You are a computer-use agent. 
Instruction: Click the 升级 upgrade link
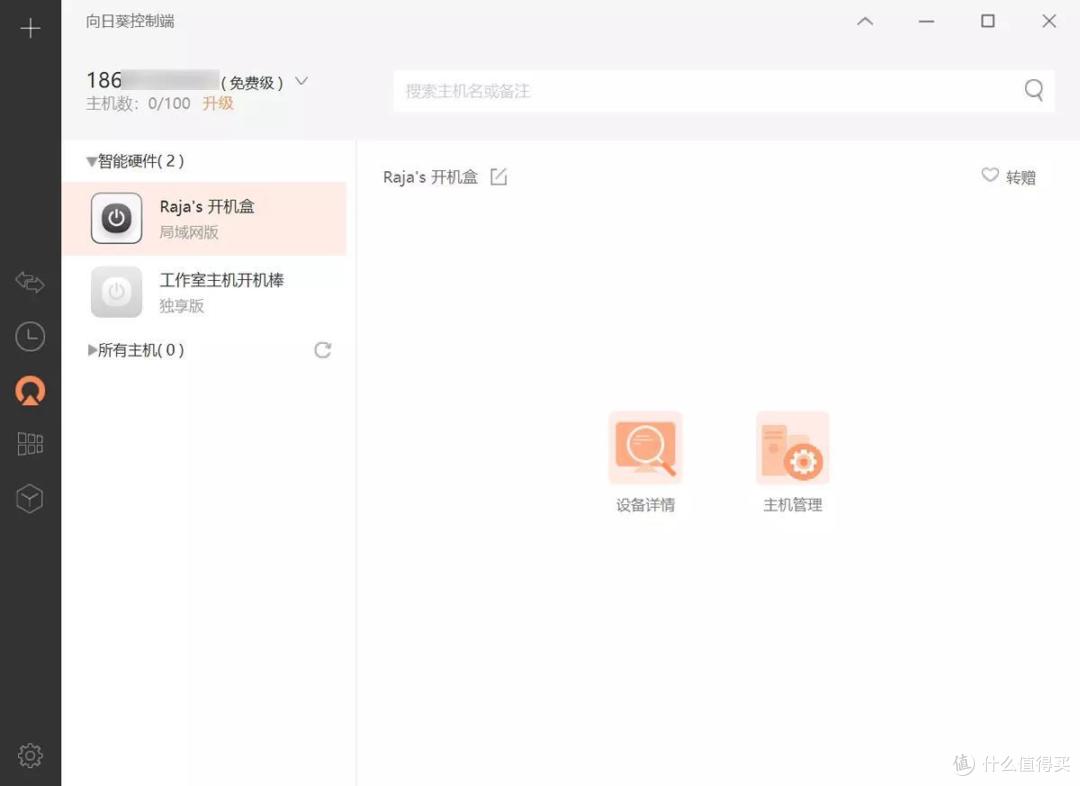click(218, 103)
